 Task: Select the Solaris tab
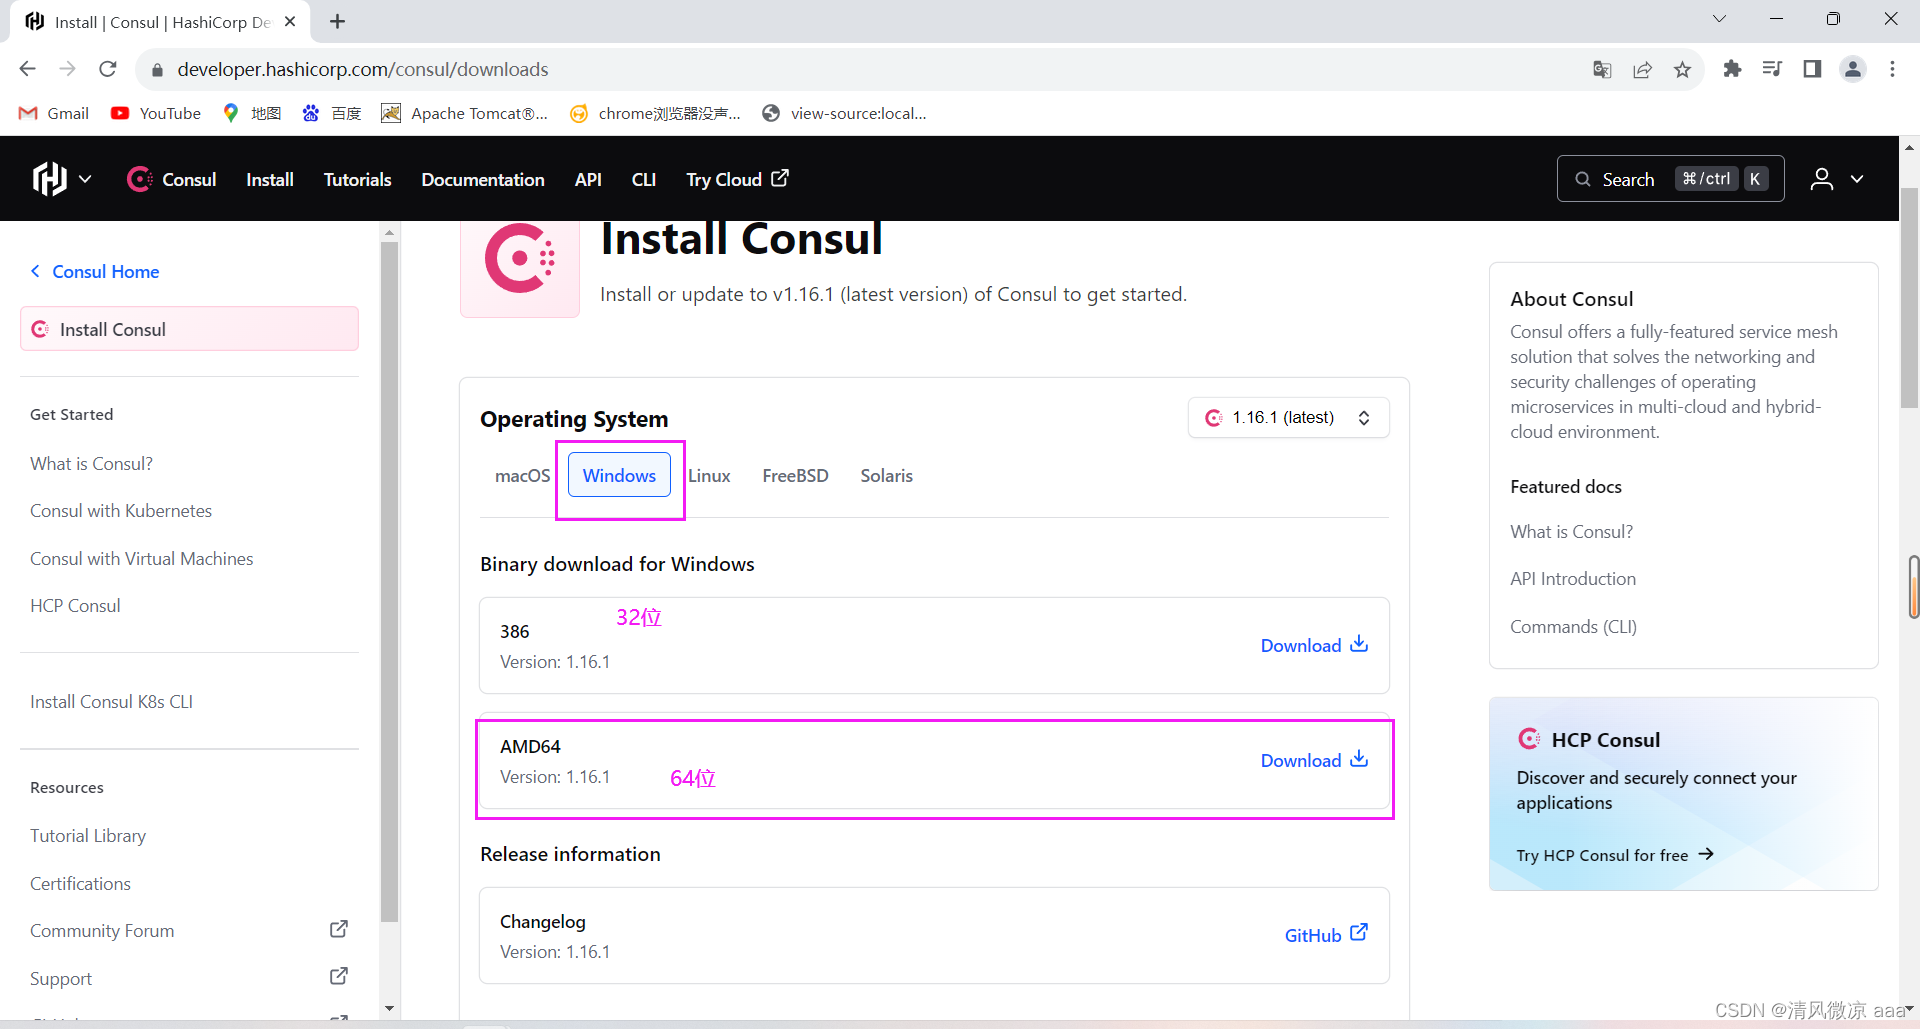[886, 476]
